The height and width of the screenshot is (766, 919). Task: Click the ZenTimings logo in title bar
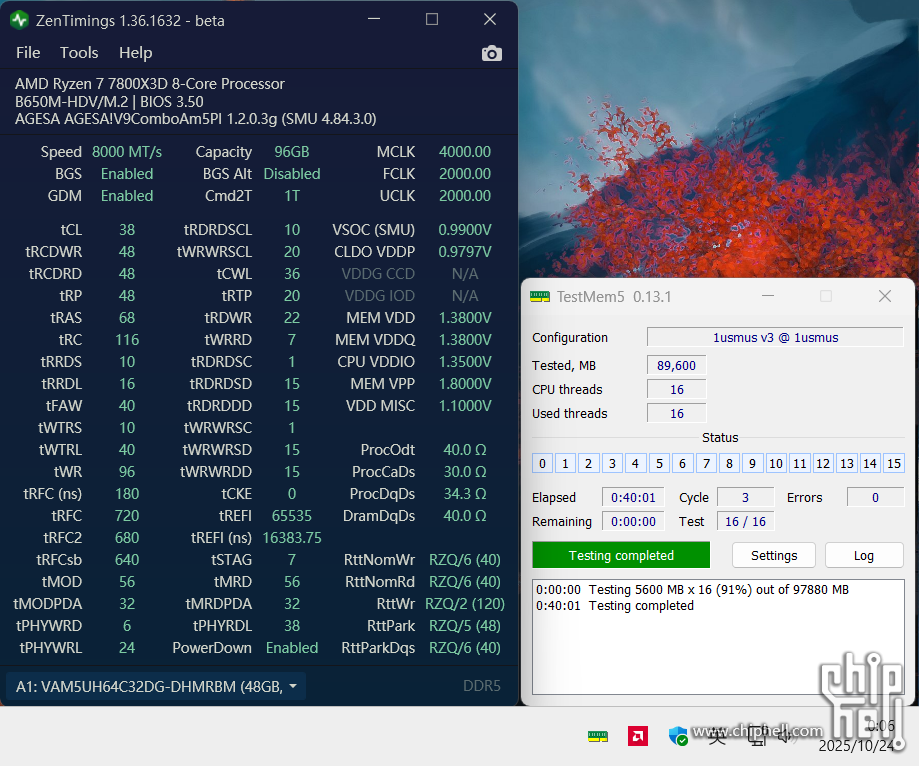tap(19, 20)
